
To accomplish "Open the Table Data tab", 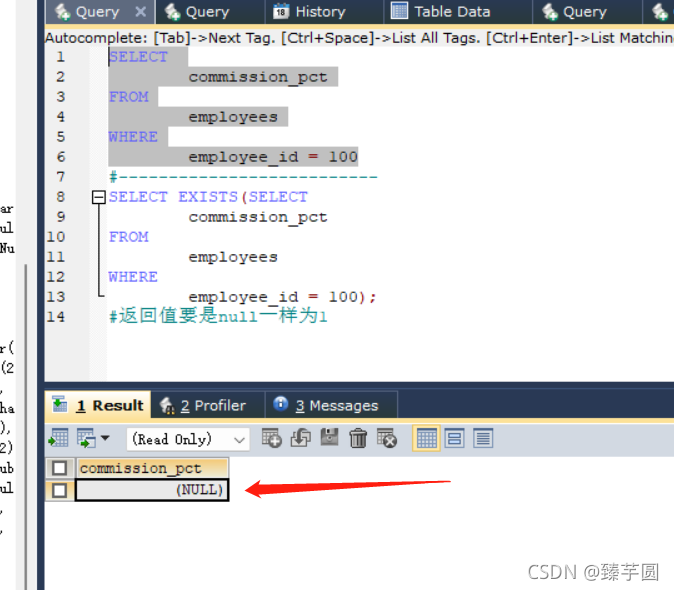I will pos(457,12).
